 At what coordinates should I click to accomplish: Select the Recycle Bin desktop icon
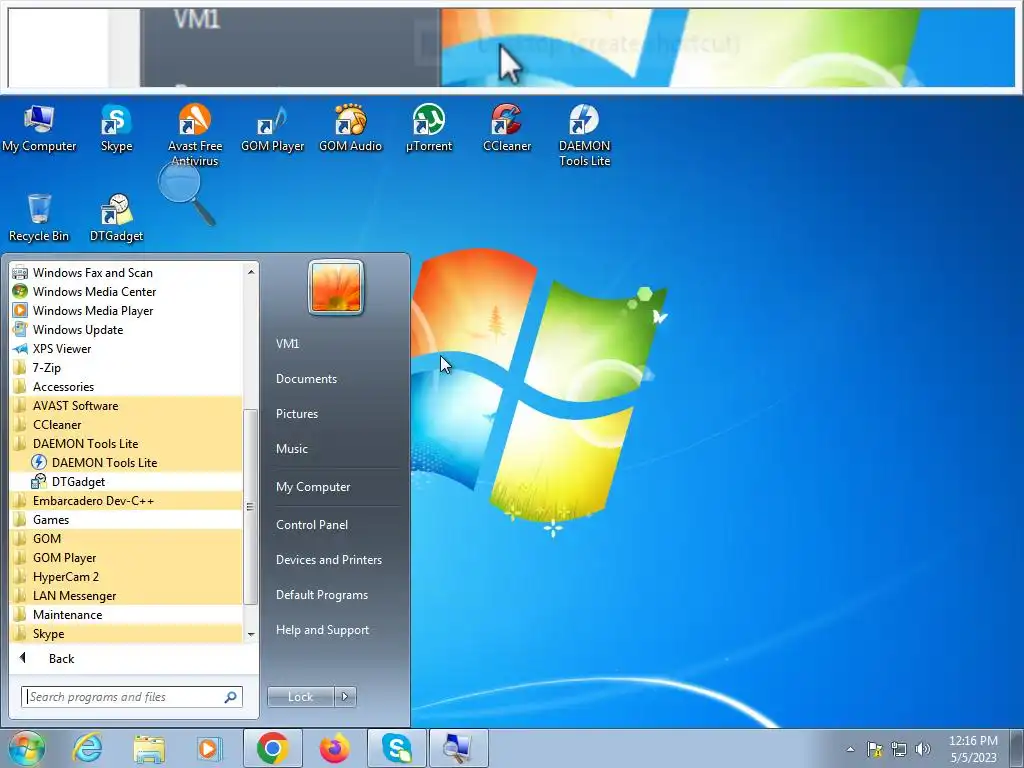click(x=39, y=217)
